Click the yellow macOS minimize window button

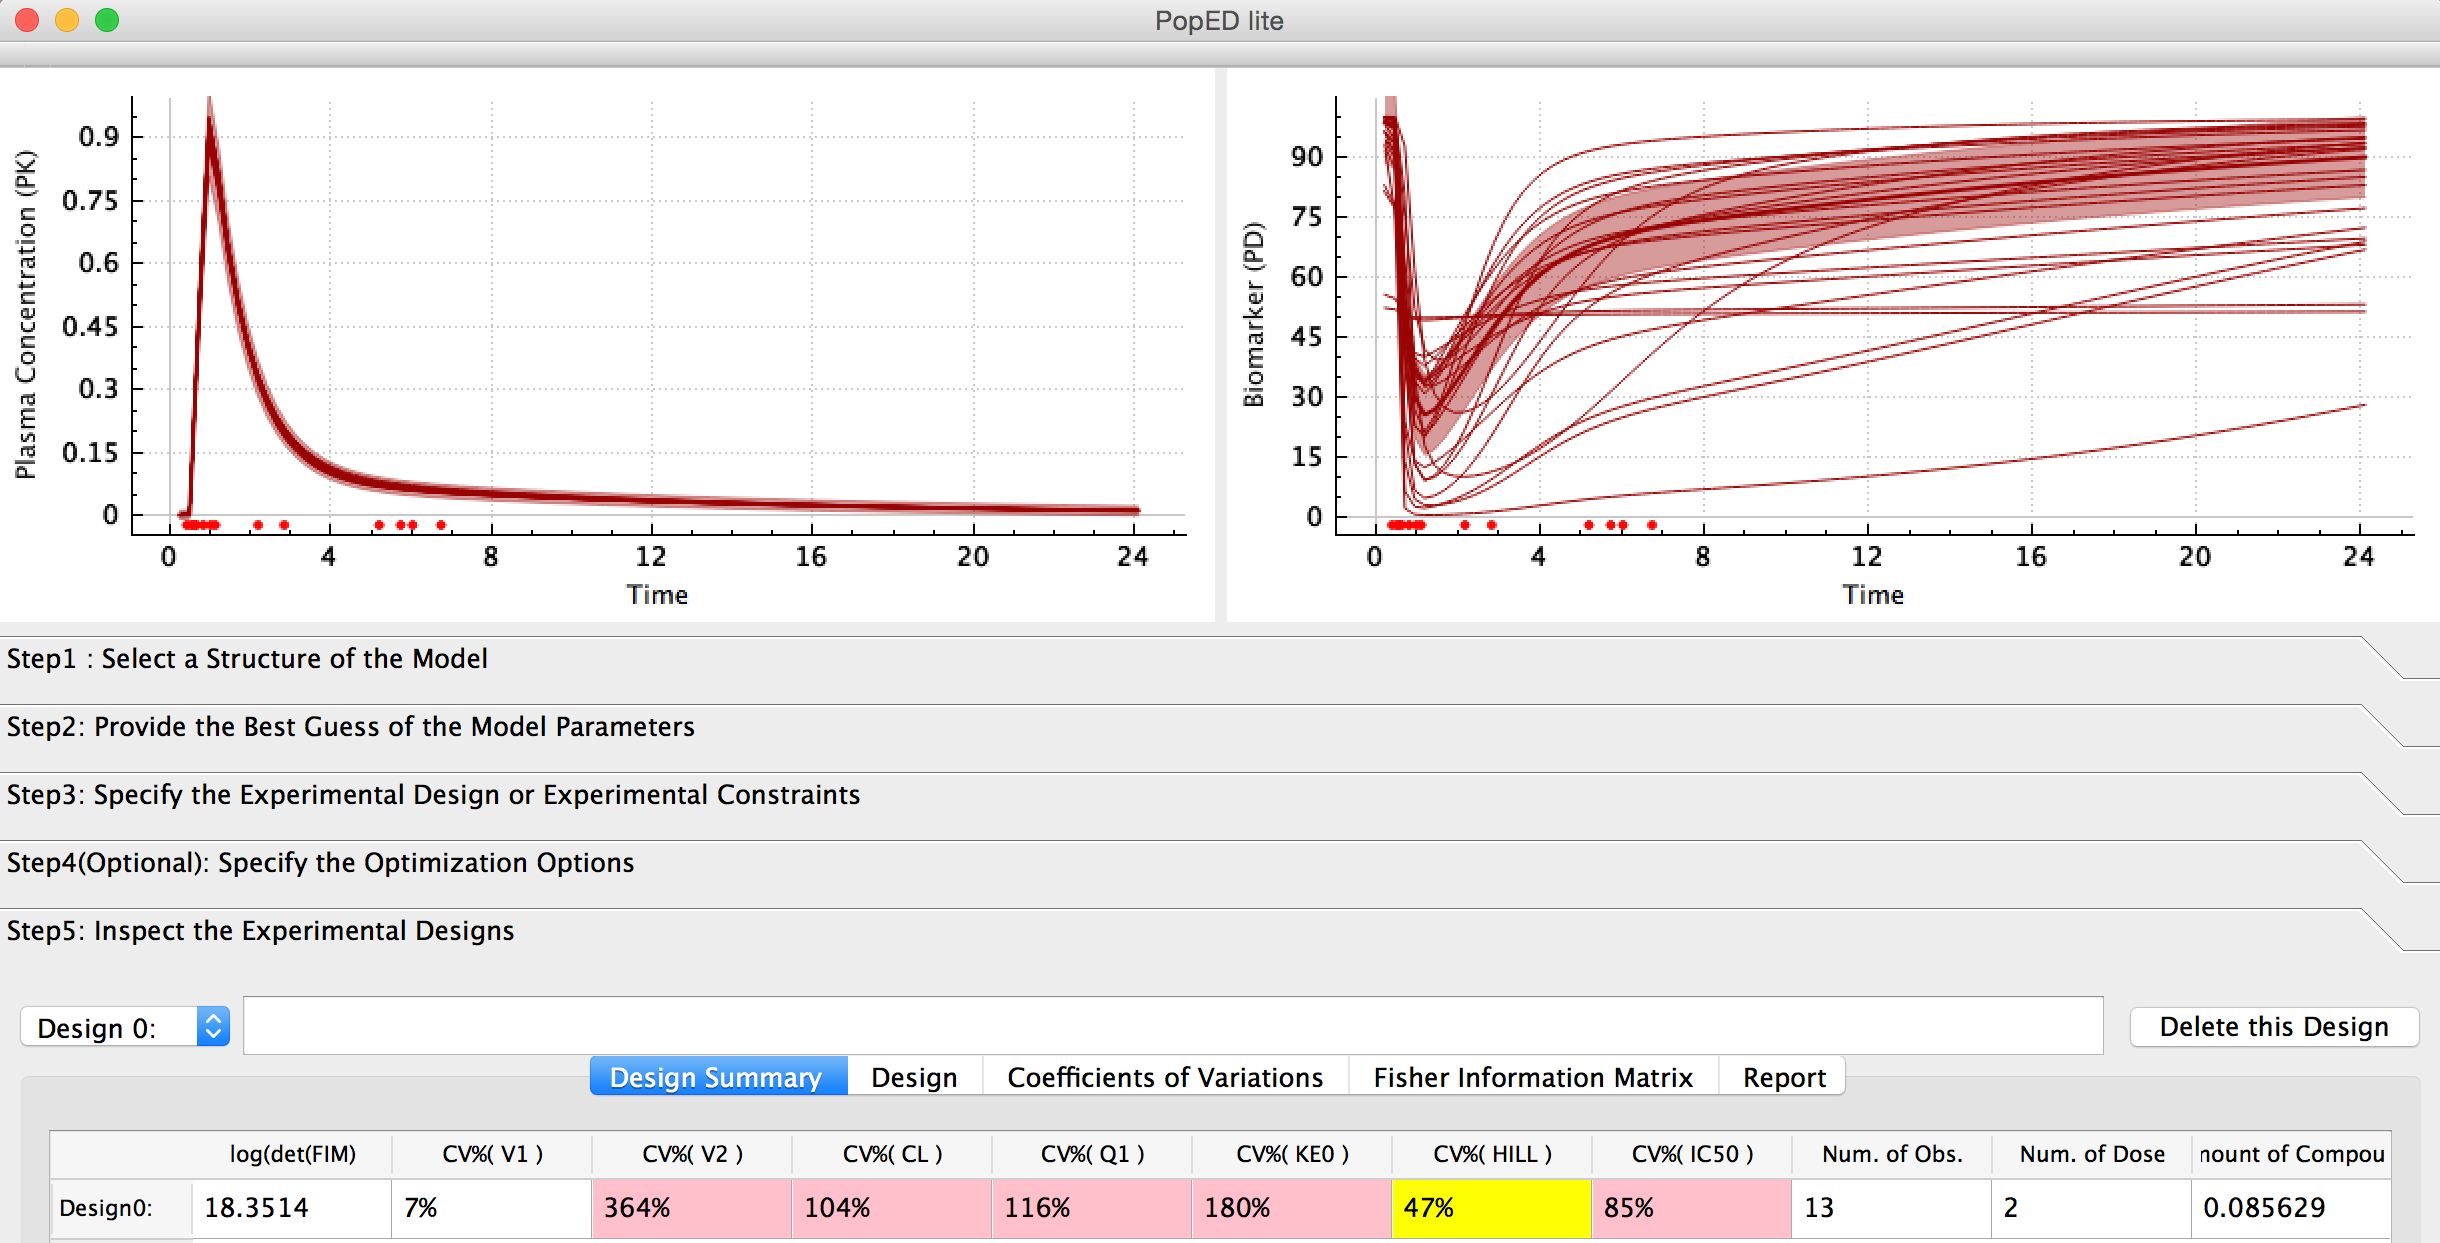point(67,20)
